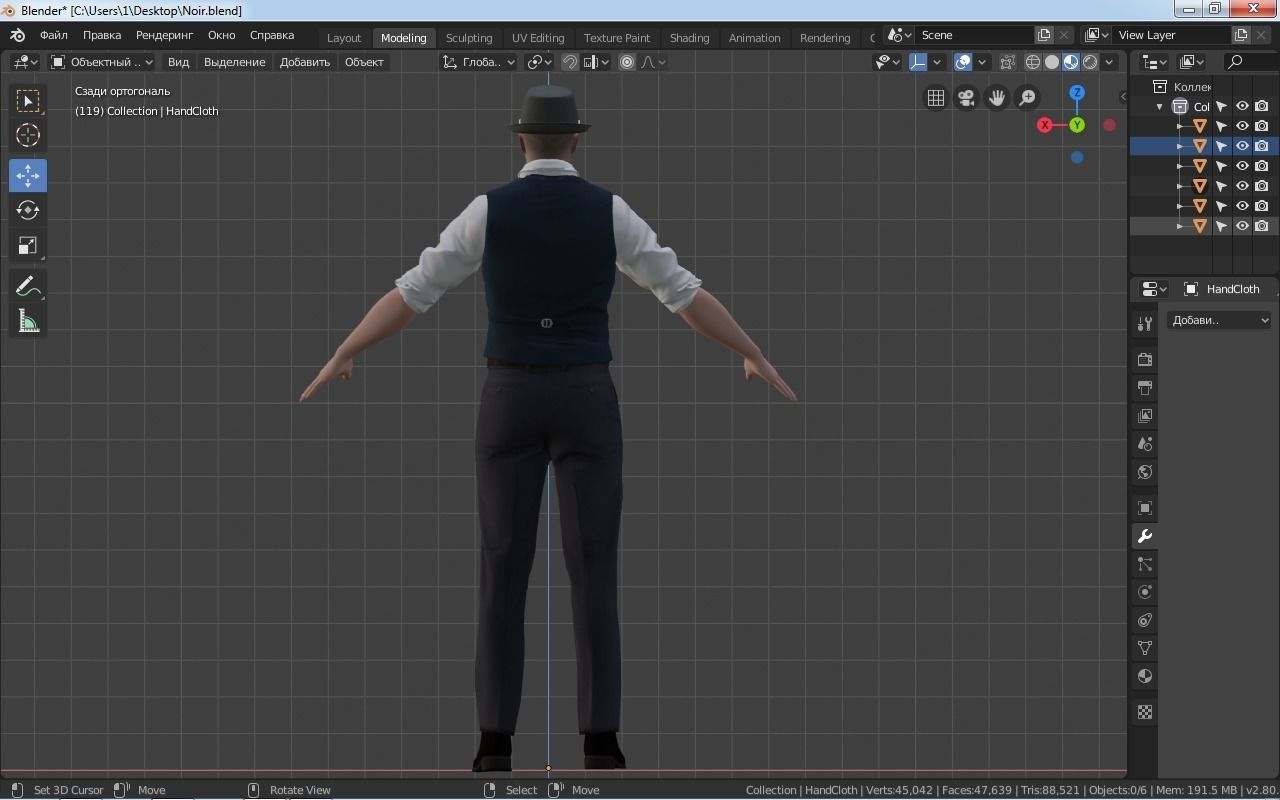Open the Добавить header menu
The height and width of the screenshot is (800, 1280).
(305, 62)
